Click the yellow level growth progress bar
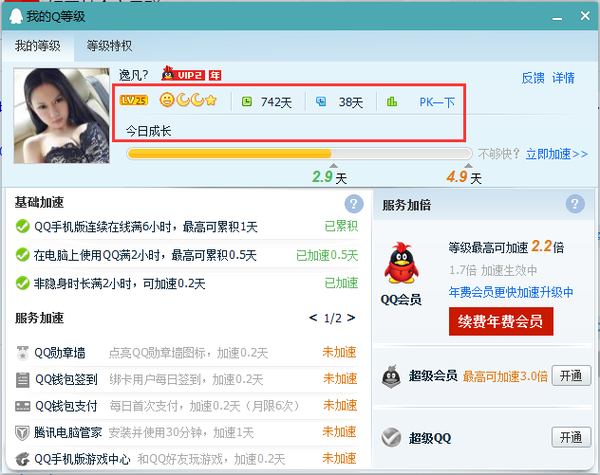Image resolution: width=600 pixels, height=475 pixels. pyautogui.click(x=299, y=154)
